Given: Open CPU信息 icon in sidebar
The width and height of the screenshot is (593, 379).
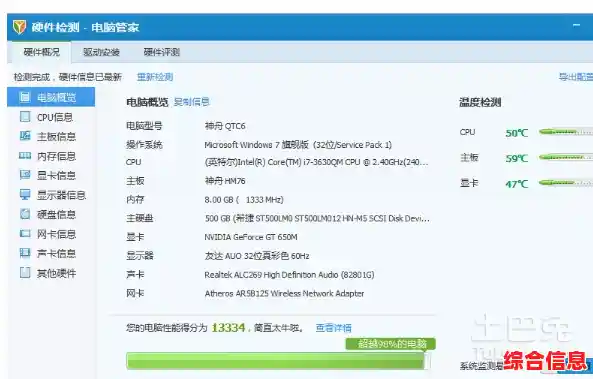Looking at the screenshot, I should click(x=25, y=116).
